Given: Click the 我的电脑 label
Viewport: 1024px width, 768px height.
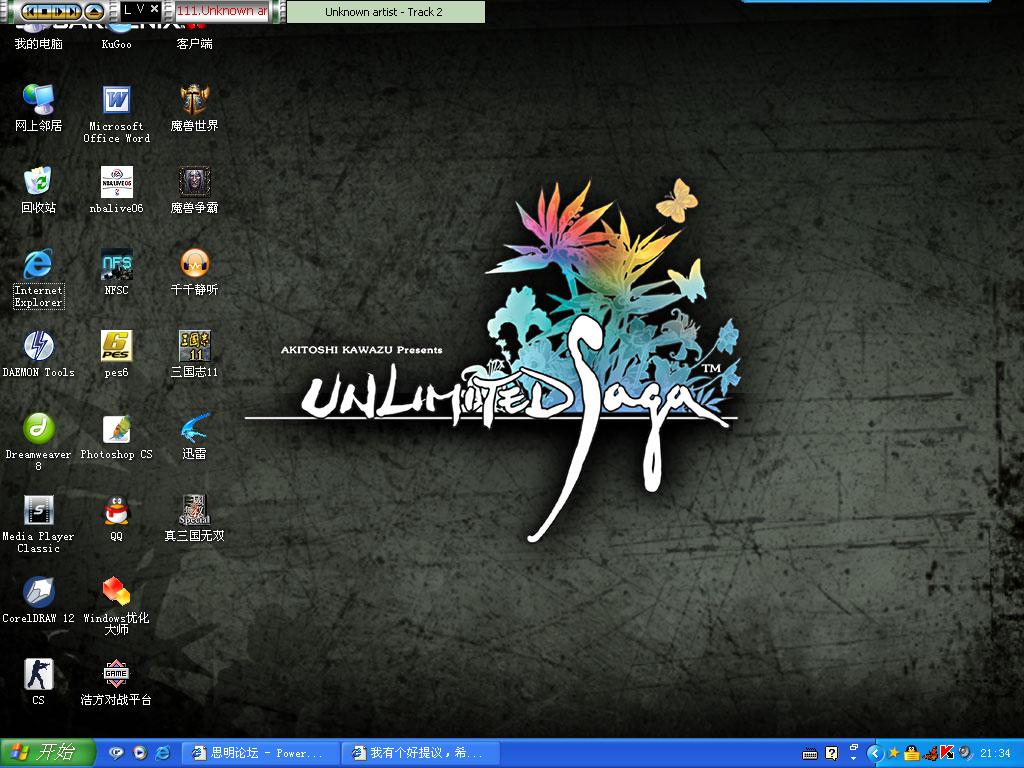Looking at the screenshot, I should click(x=39, y=44).
